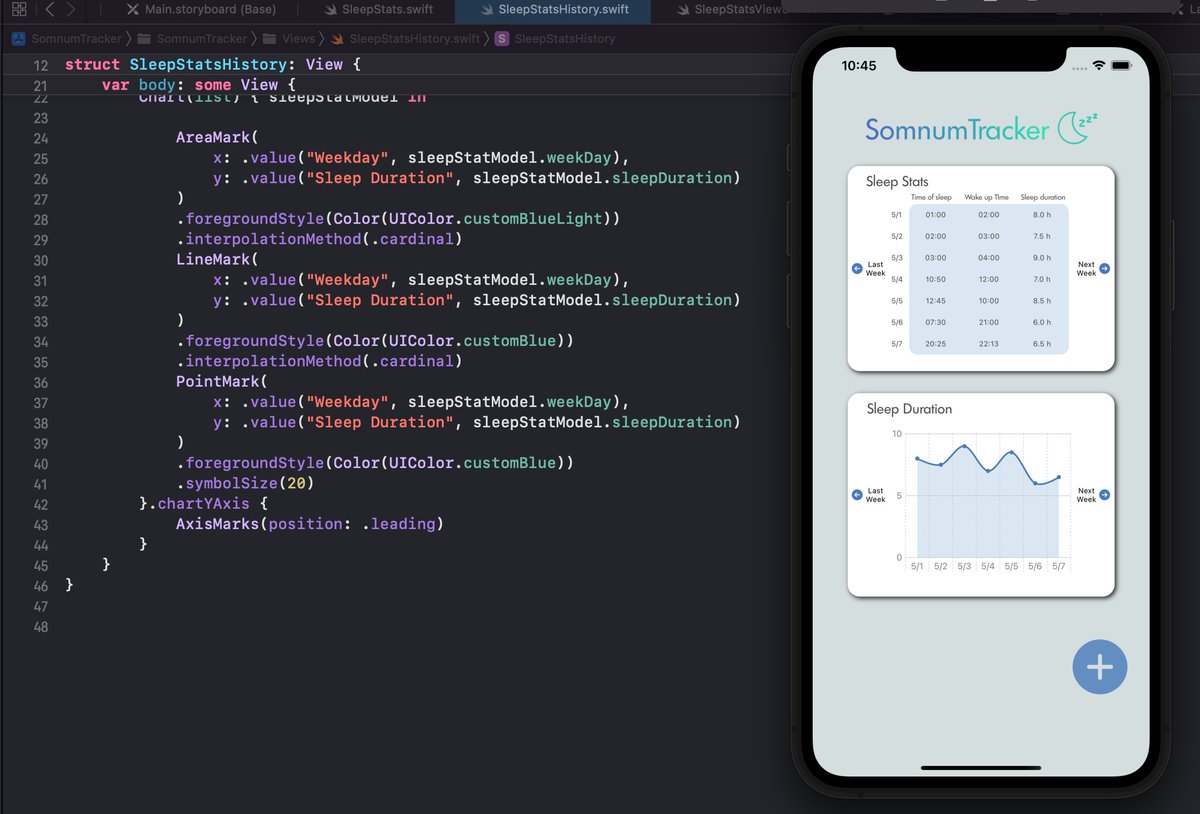Open the SleepStatsHistory struct breadcrumb
The image size is (1200, 814).
coord(555,38)
